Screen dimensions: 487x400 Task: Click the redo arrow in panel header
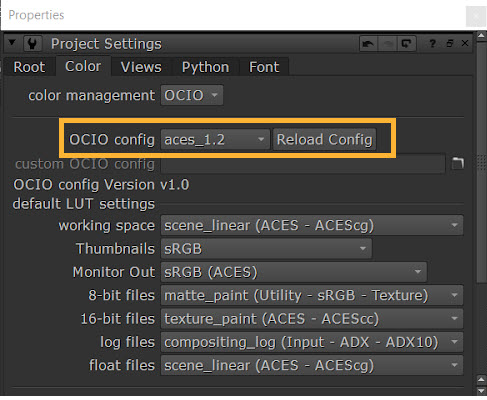[388, 44]
